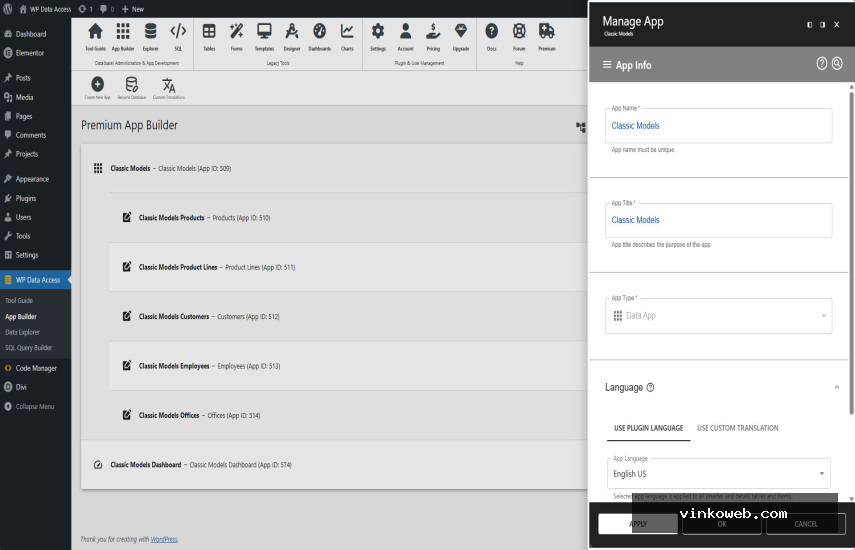Open the App Language English US dropdown

pyautogui.click(x=718, y=473)
